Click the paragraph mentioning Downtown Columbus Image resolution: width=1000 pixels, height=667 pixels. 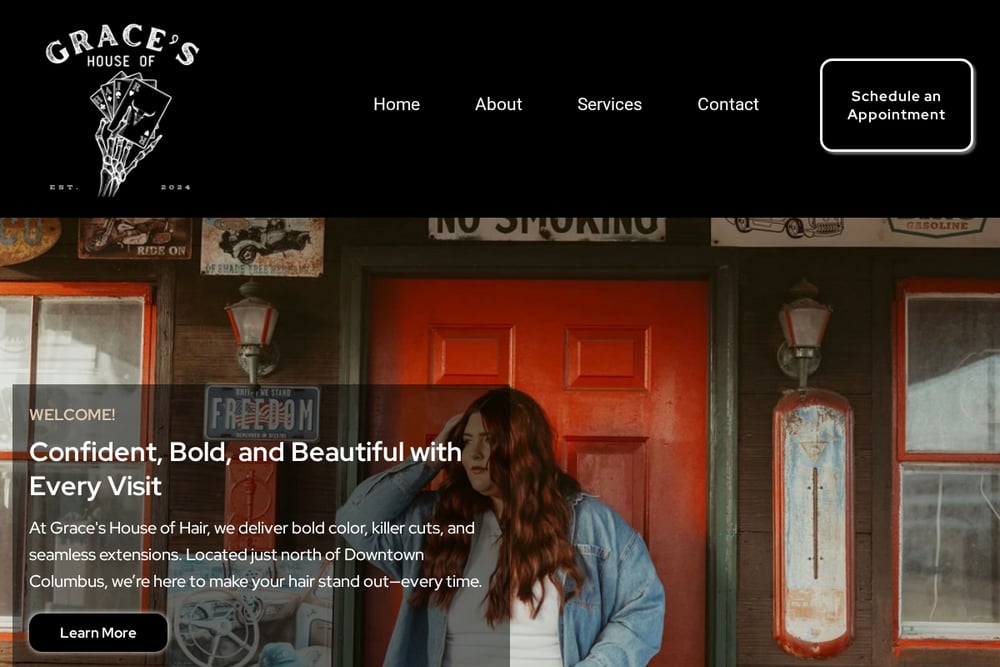coord(256,555)
